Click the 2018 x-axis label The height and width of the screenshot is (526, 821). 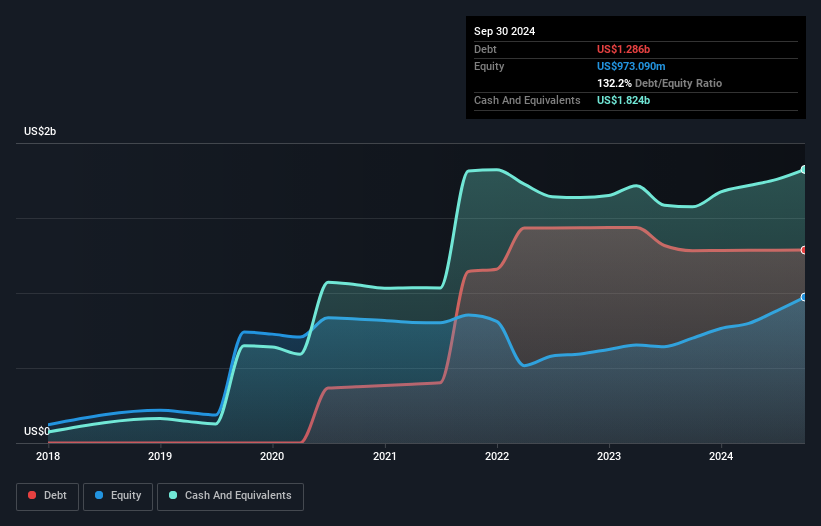pyautogui.click(x=48, y=456)
